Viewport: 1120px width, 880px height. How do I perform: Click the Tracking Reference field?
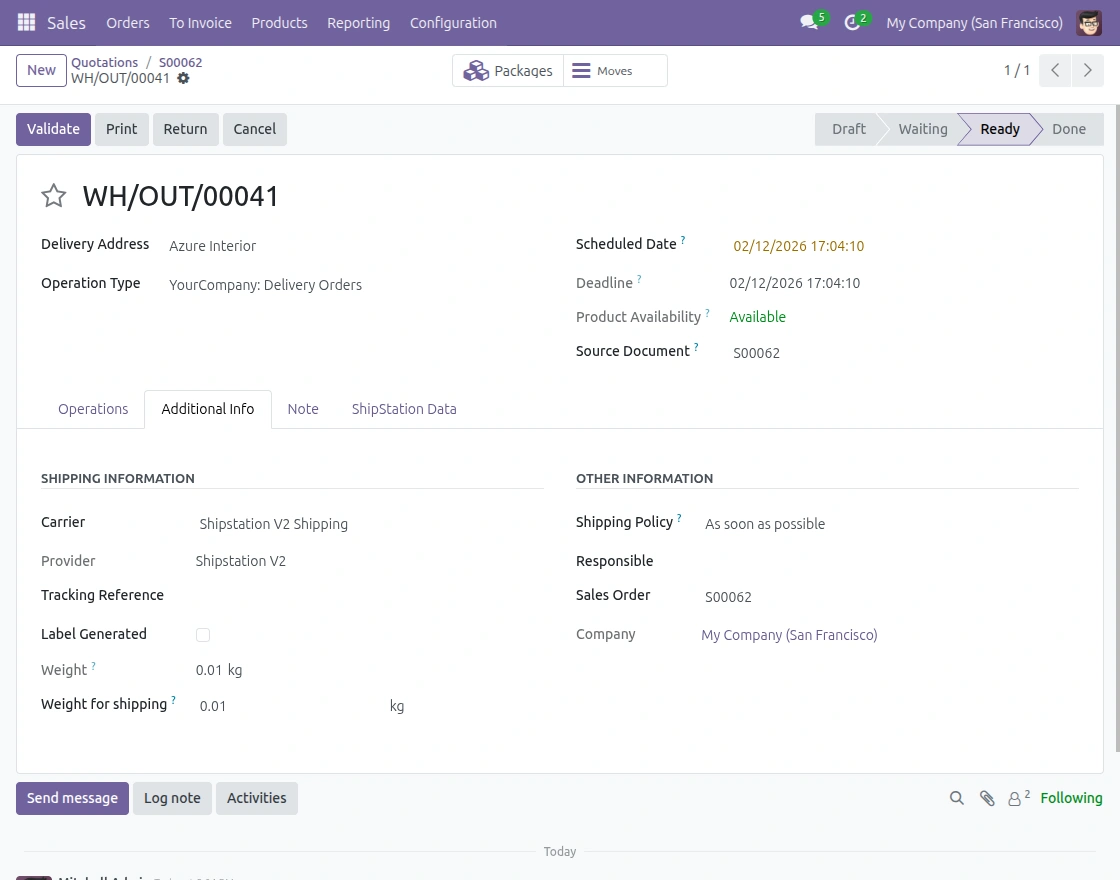[x=368, y=596]
